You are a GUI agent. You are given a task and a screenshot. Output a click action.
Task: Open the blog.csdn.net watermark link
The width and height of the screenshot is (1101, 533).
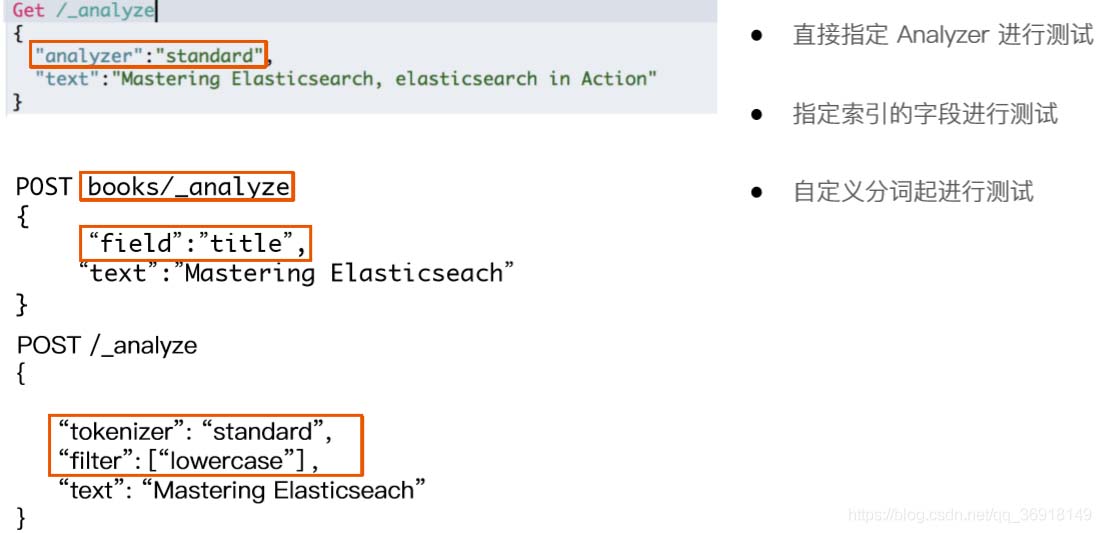tap(969, 515)
